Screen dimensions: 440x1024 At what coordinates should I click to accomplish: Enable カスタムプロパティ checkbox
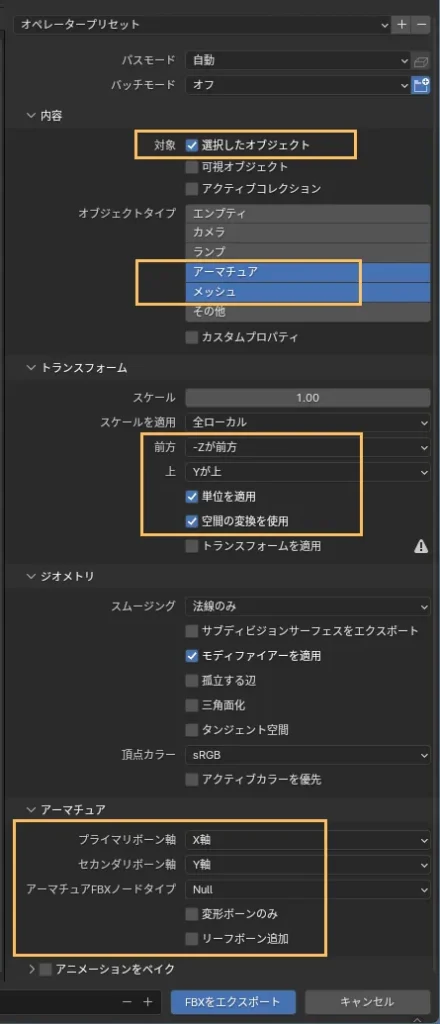(x=191, y=338)
